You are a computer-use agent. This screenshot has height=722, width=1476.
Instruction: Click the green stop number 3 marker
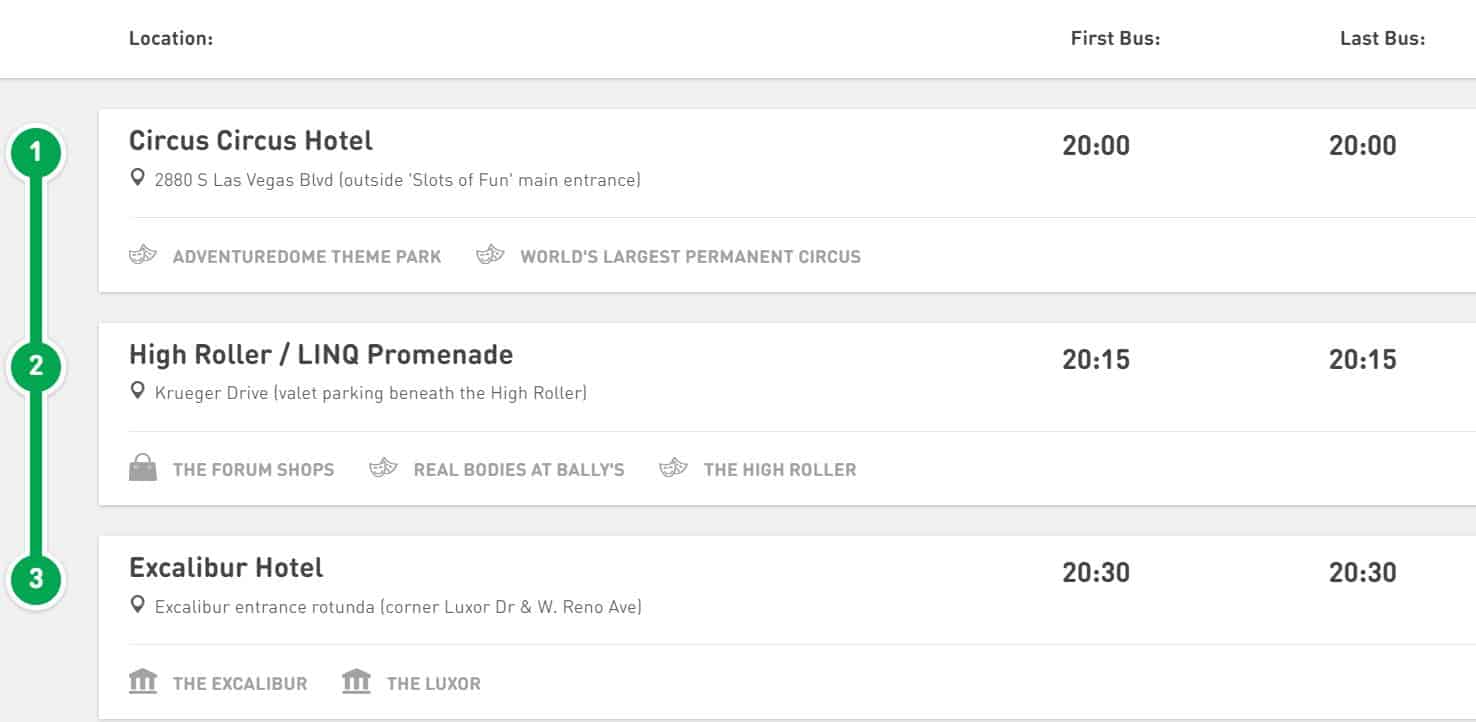point(36,579)
